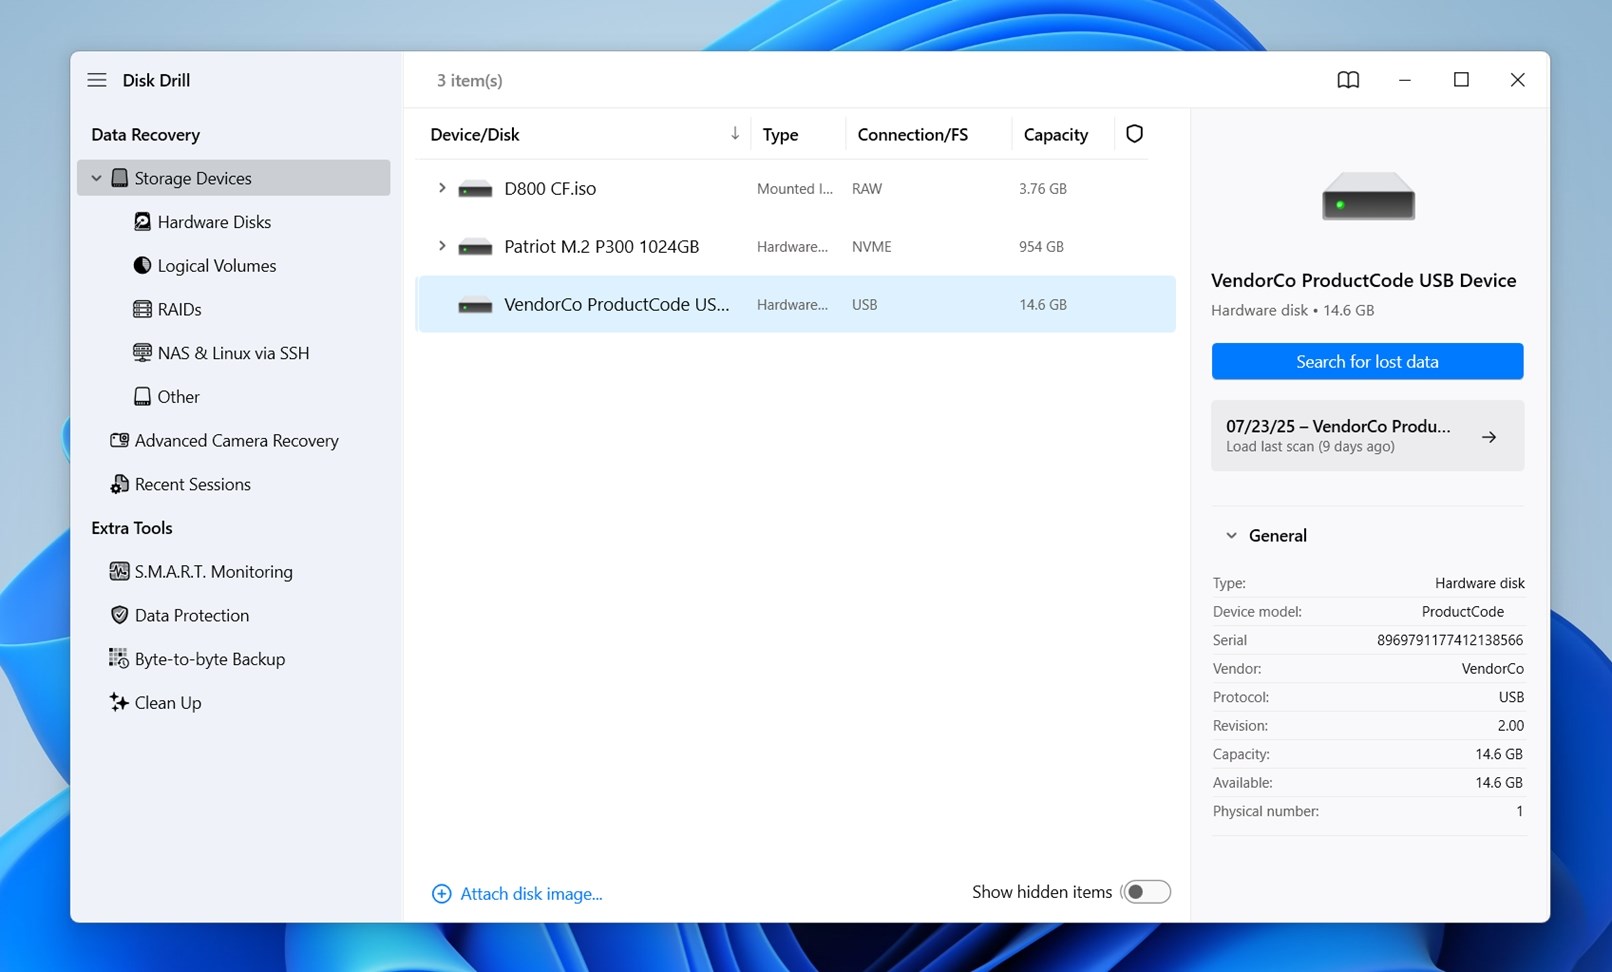Click the Revision value 2.00
The height and width of the screenshot is (972, 1612).
1510,726
